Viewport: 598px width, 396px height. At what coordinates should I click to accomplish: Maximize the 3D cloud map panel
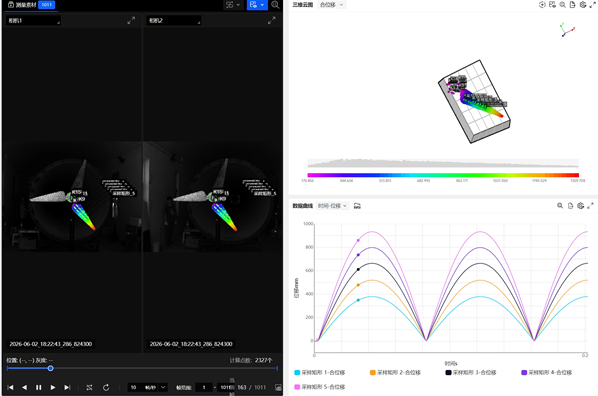593,5
